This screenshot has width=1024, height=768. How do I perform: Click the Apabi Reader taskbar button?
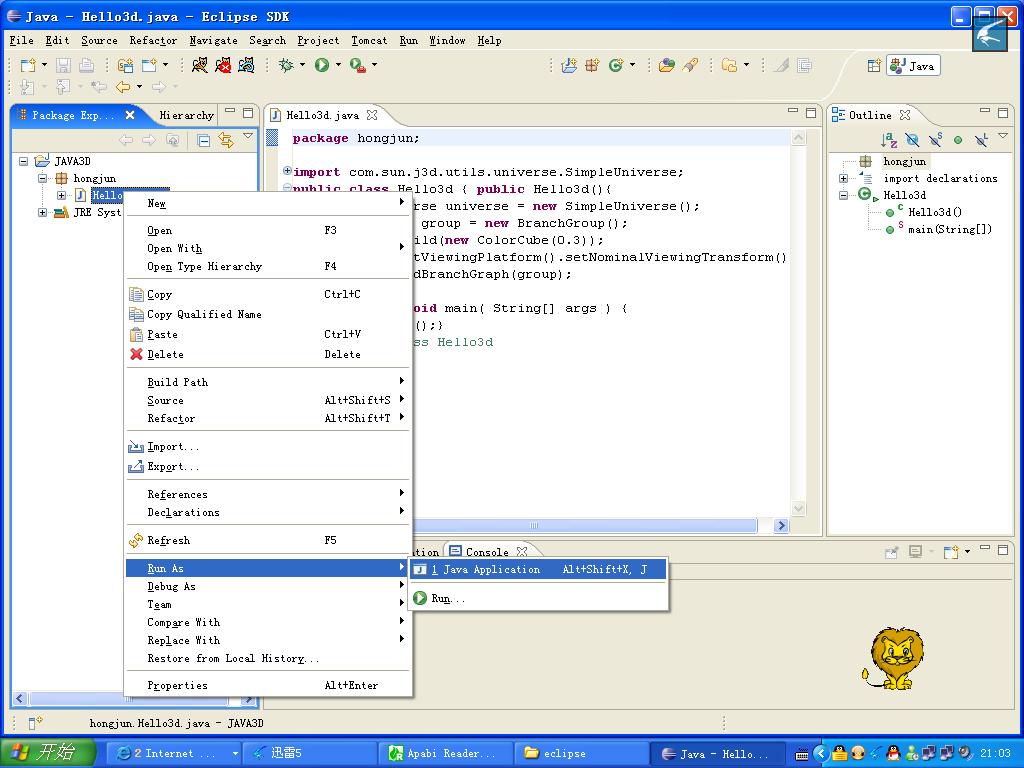[x=445, y=754]
